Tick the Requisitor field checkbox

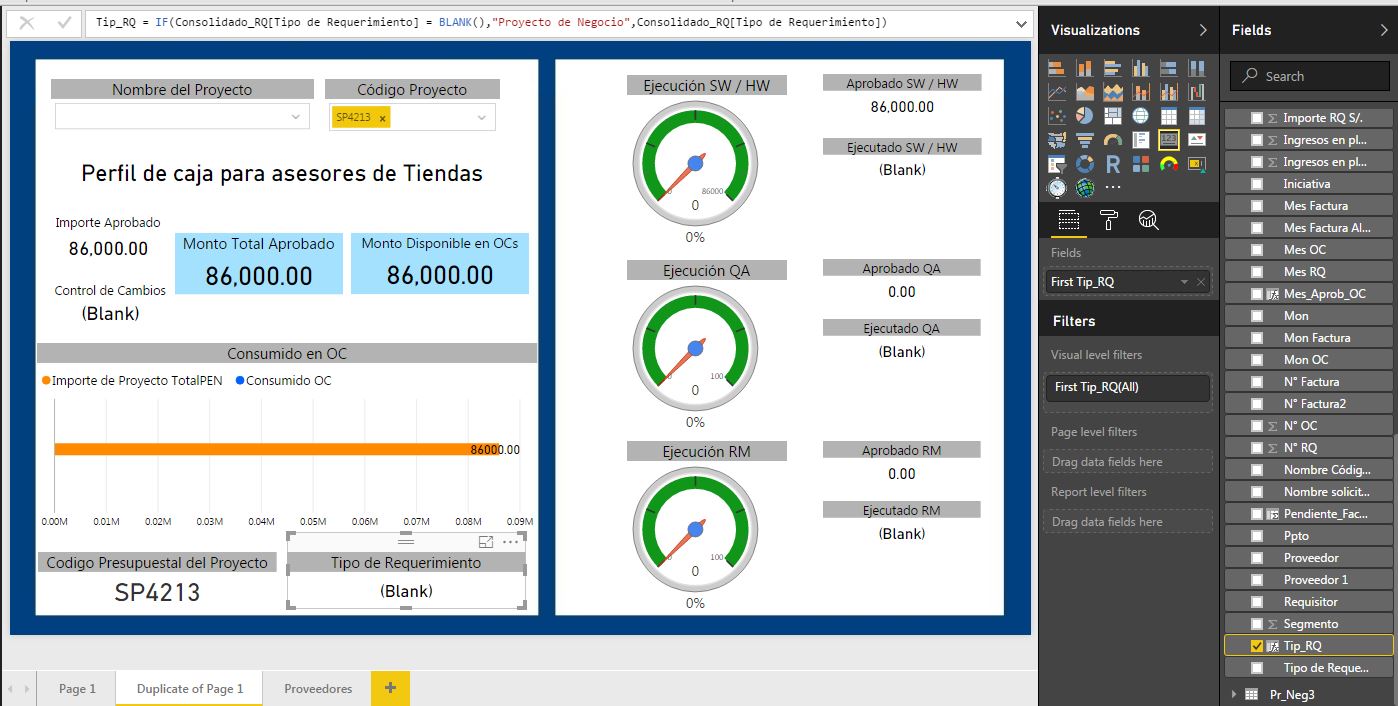click(x=1257, y=602)
